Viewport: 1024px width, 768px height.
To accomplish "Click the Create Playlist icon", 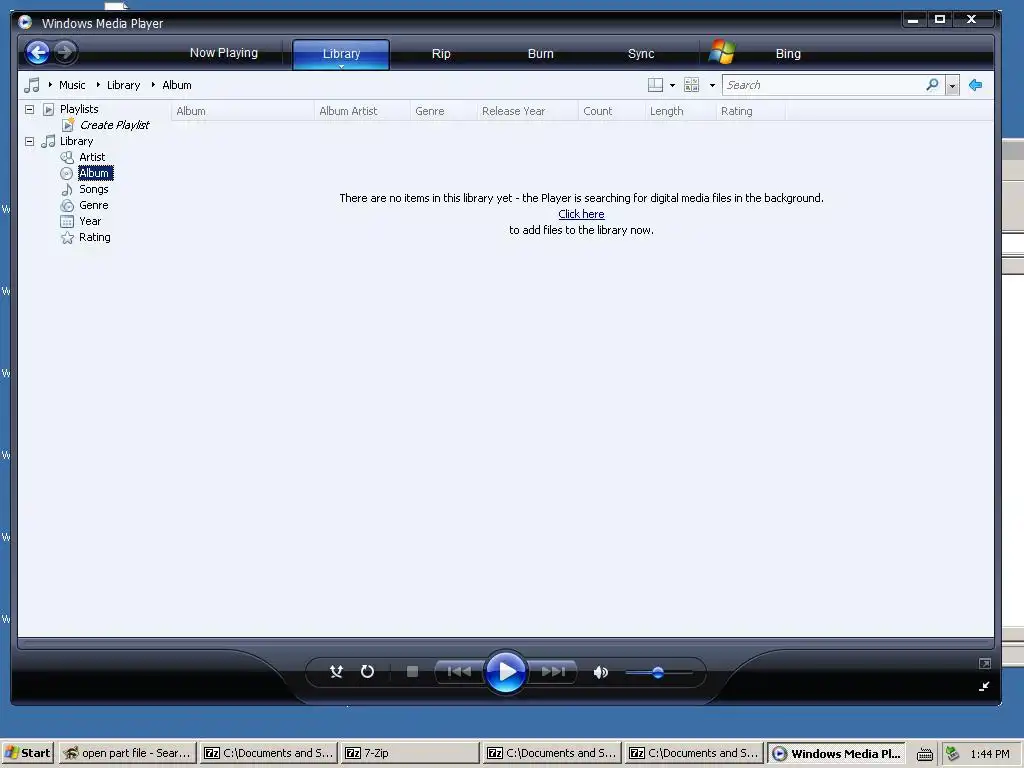I will tap(68, 125).
